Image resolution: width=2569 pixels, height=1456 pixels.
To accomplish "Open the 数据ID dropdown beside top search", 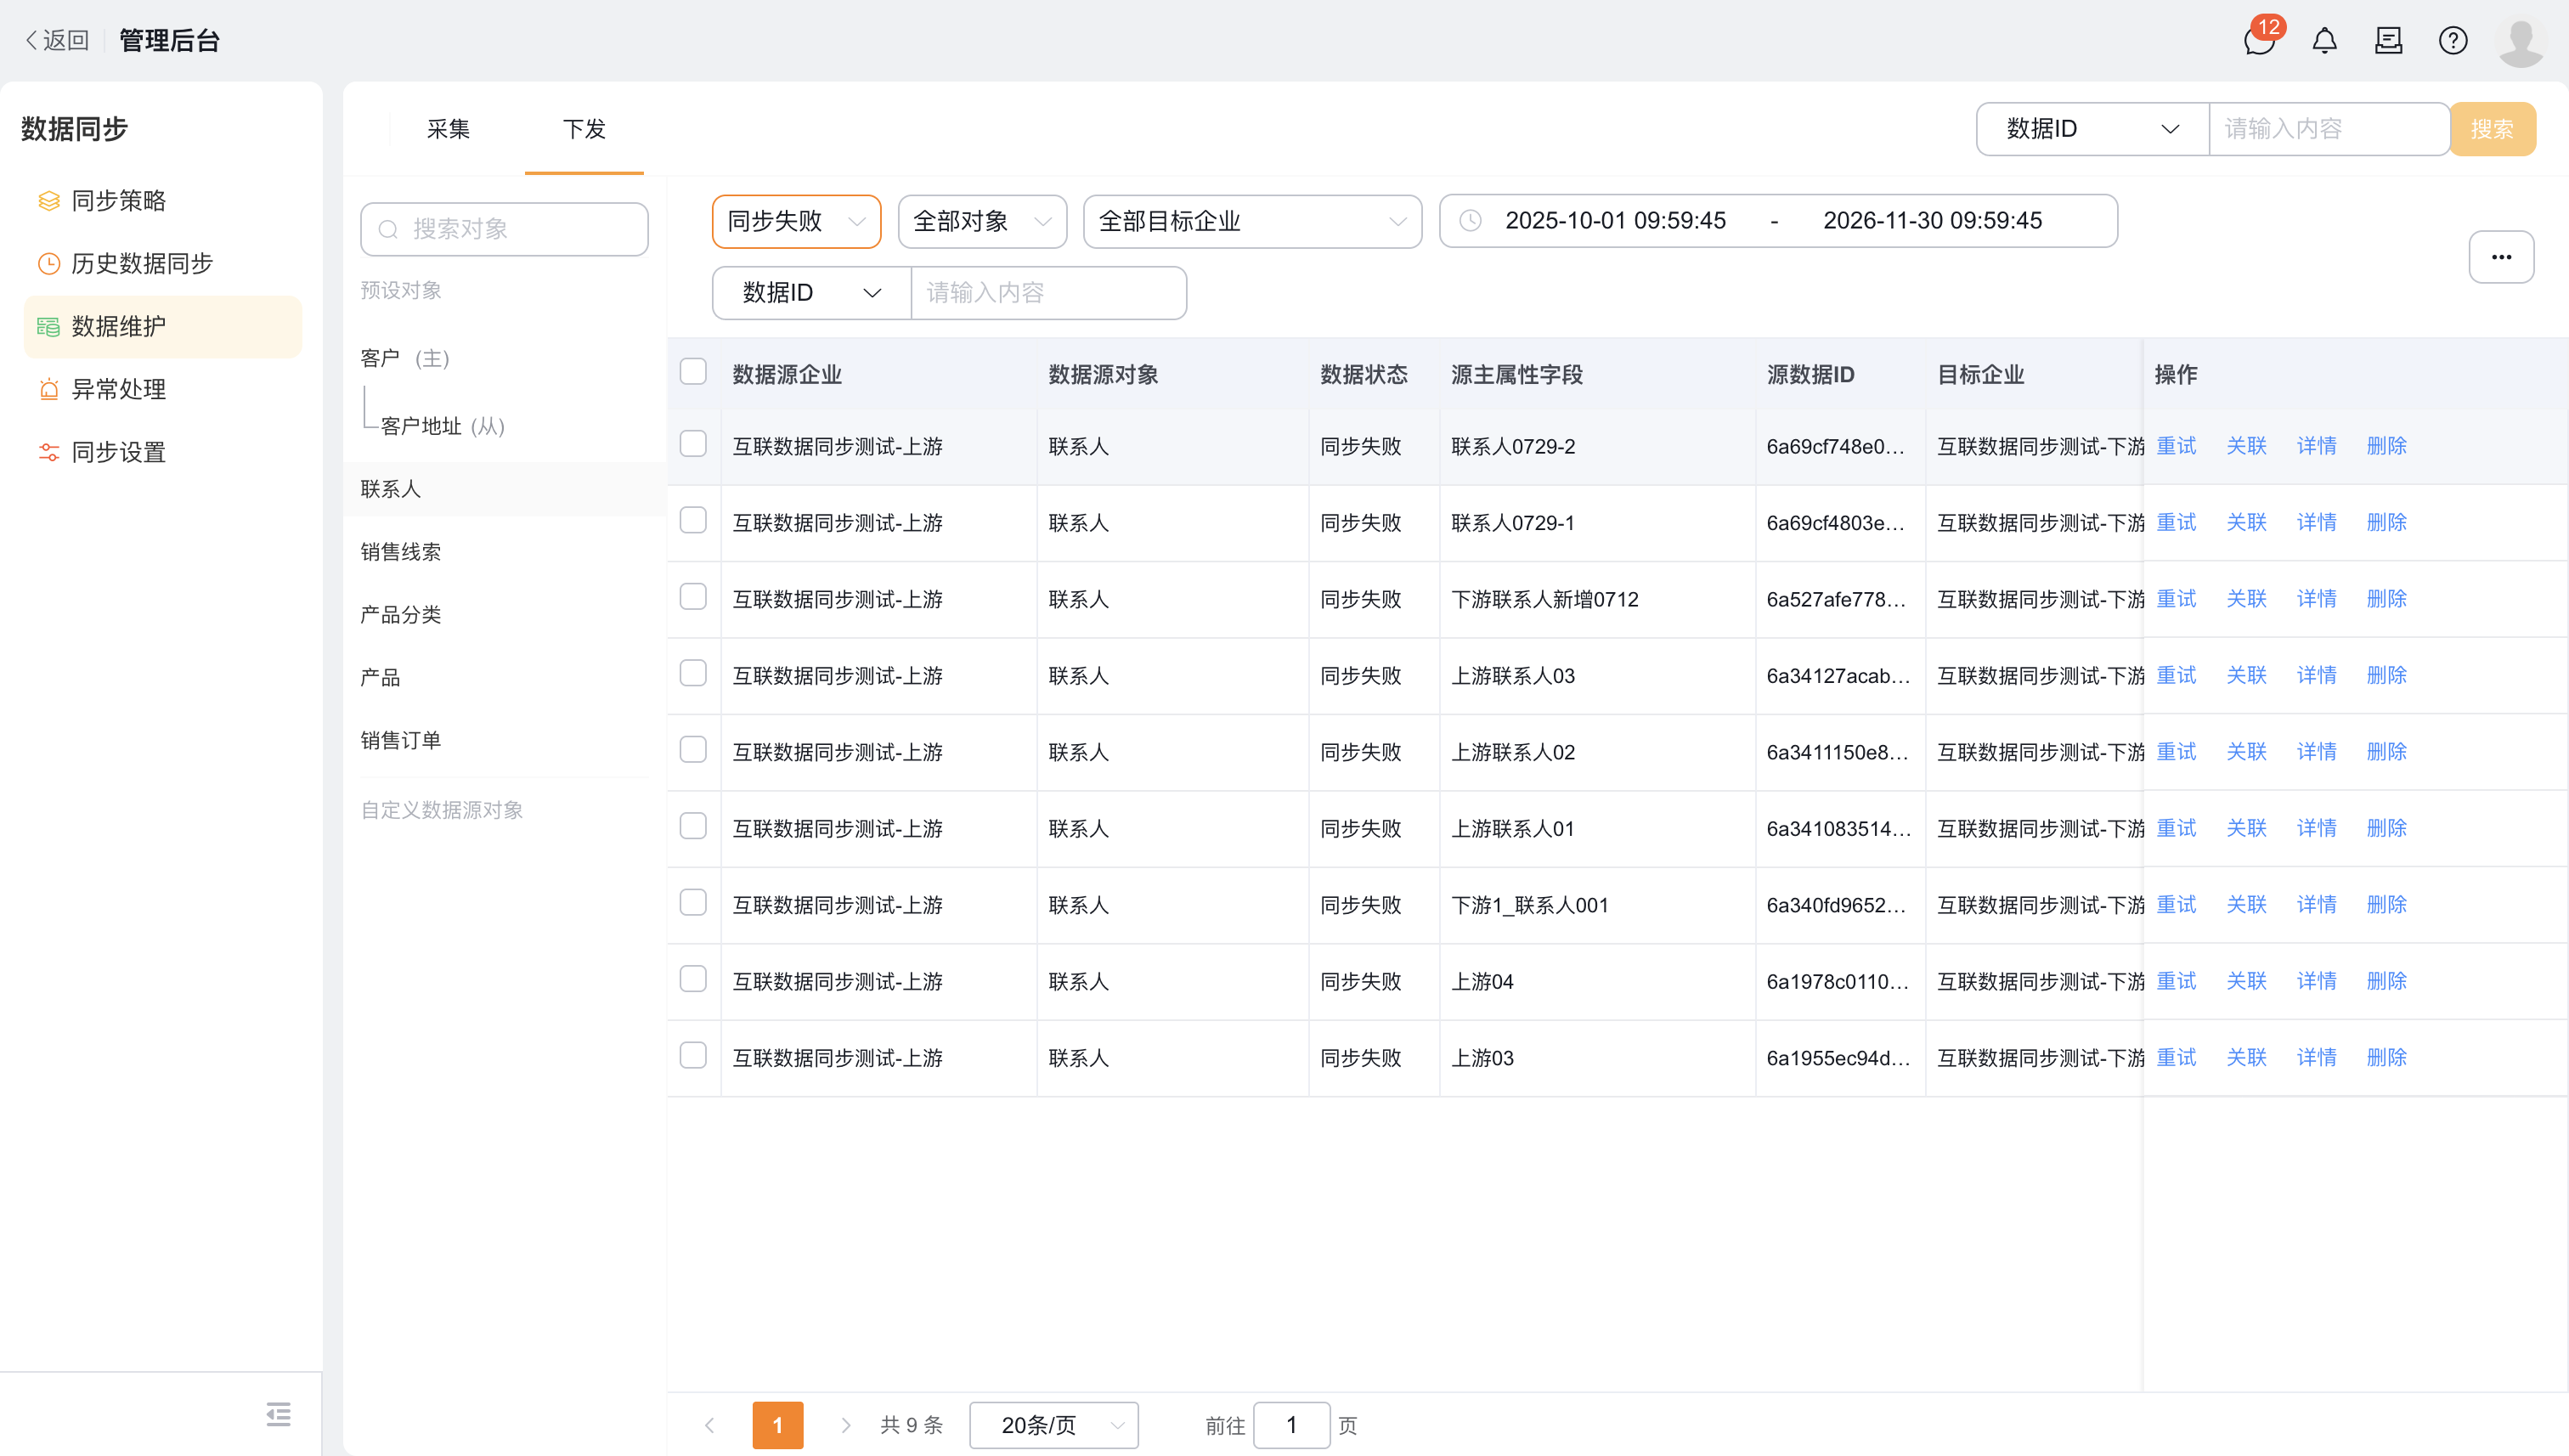I will point(2092,129).
